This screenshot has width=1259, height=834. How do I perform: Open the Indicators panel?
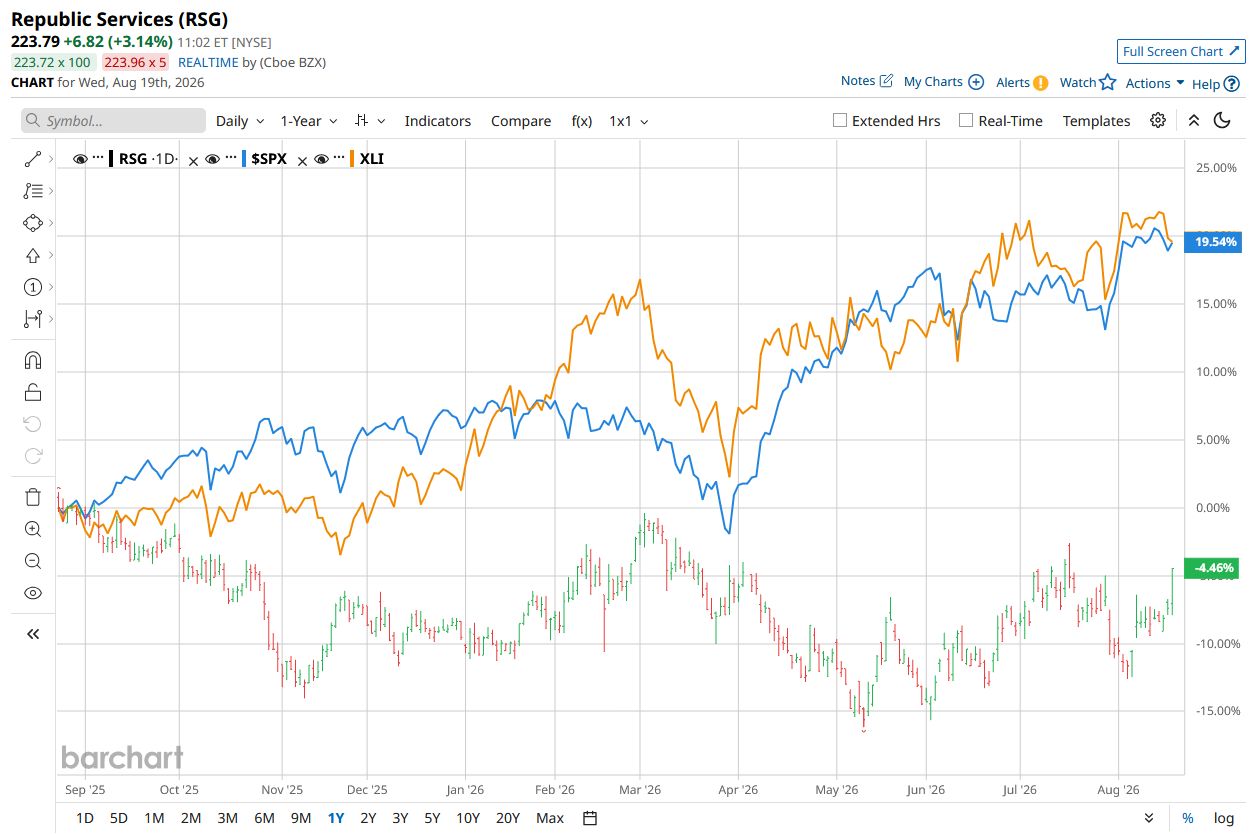[x=437, y=121]
